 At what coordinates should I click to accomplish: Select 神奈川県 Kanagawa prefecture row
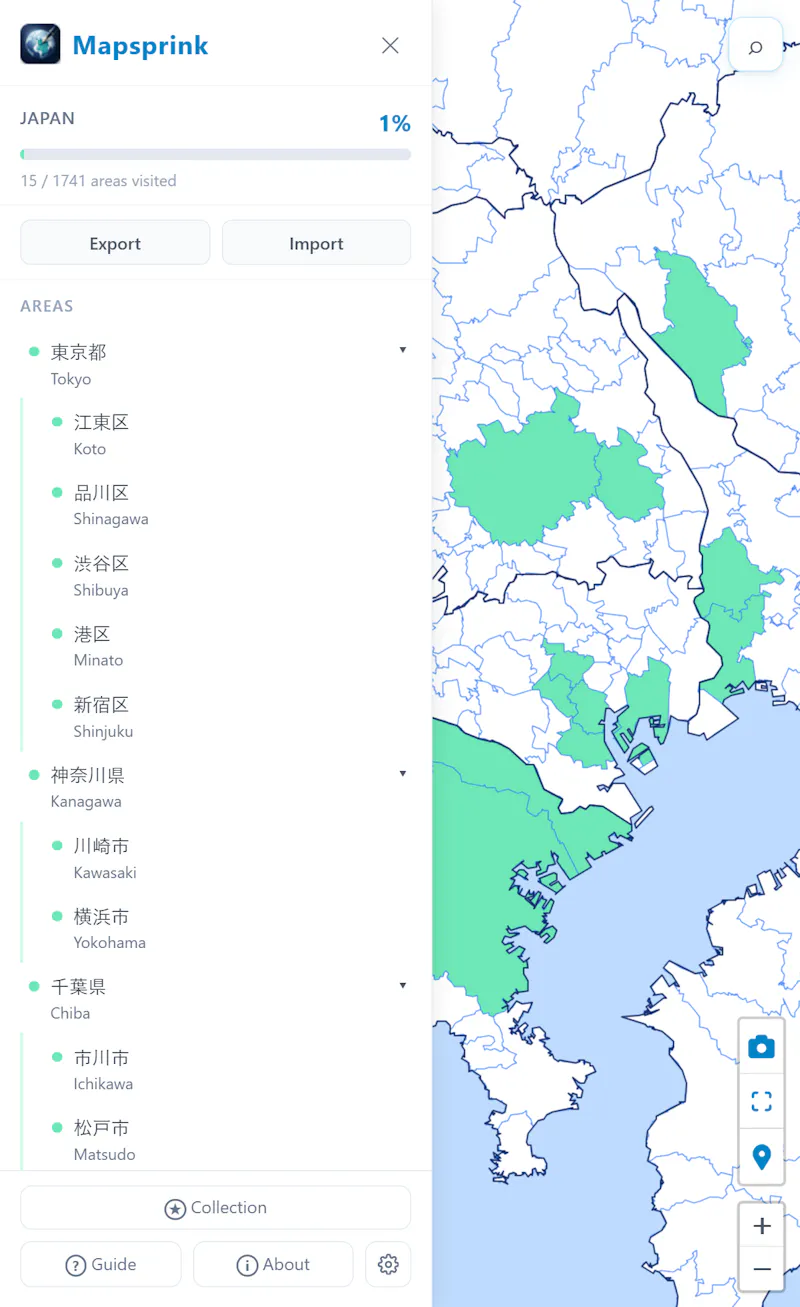[215, 787]
